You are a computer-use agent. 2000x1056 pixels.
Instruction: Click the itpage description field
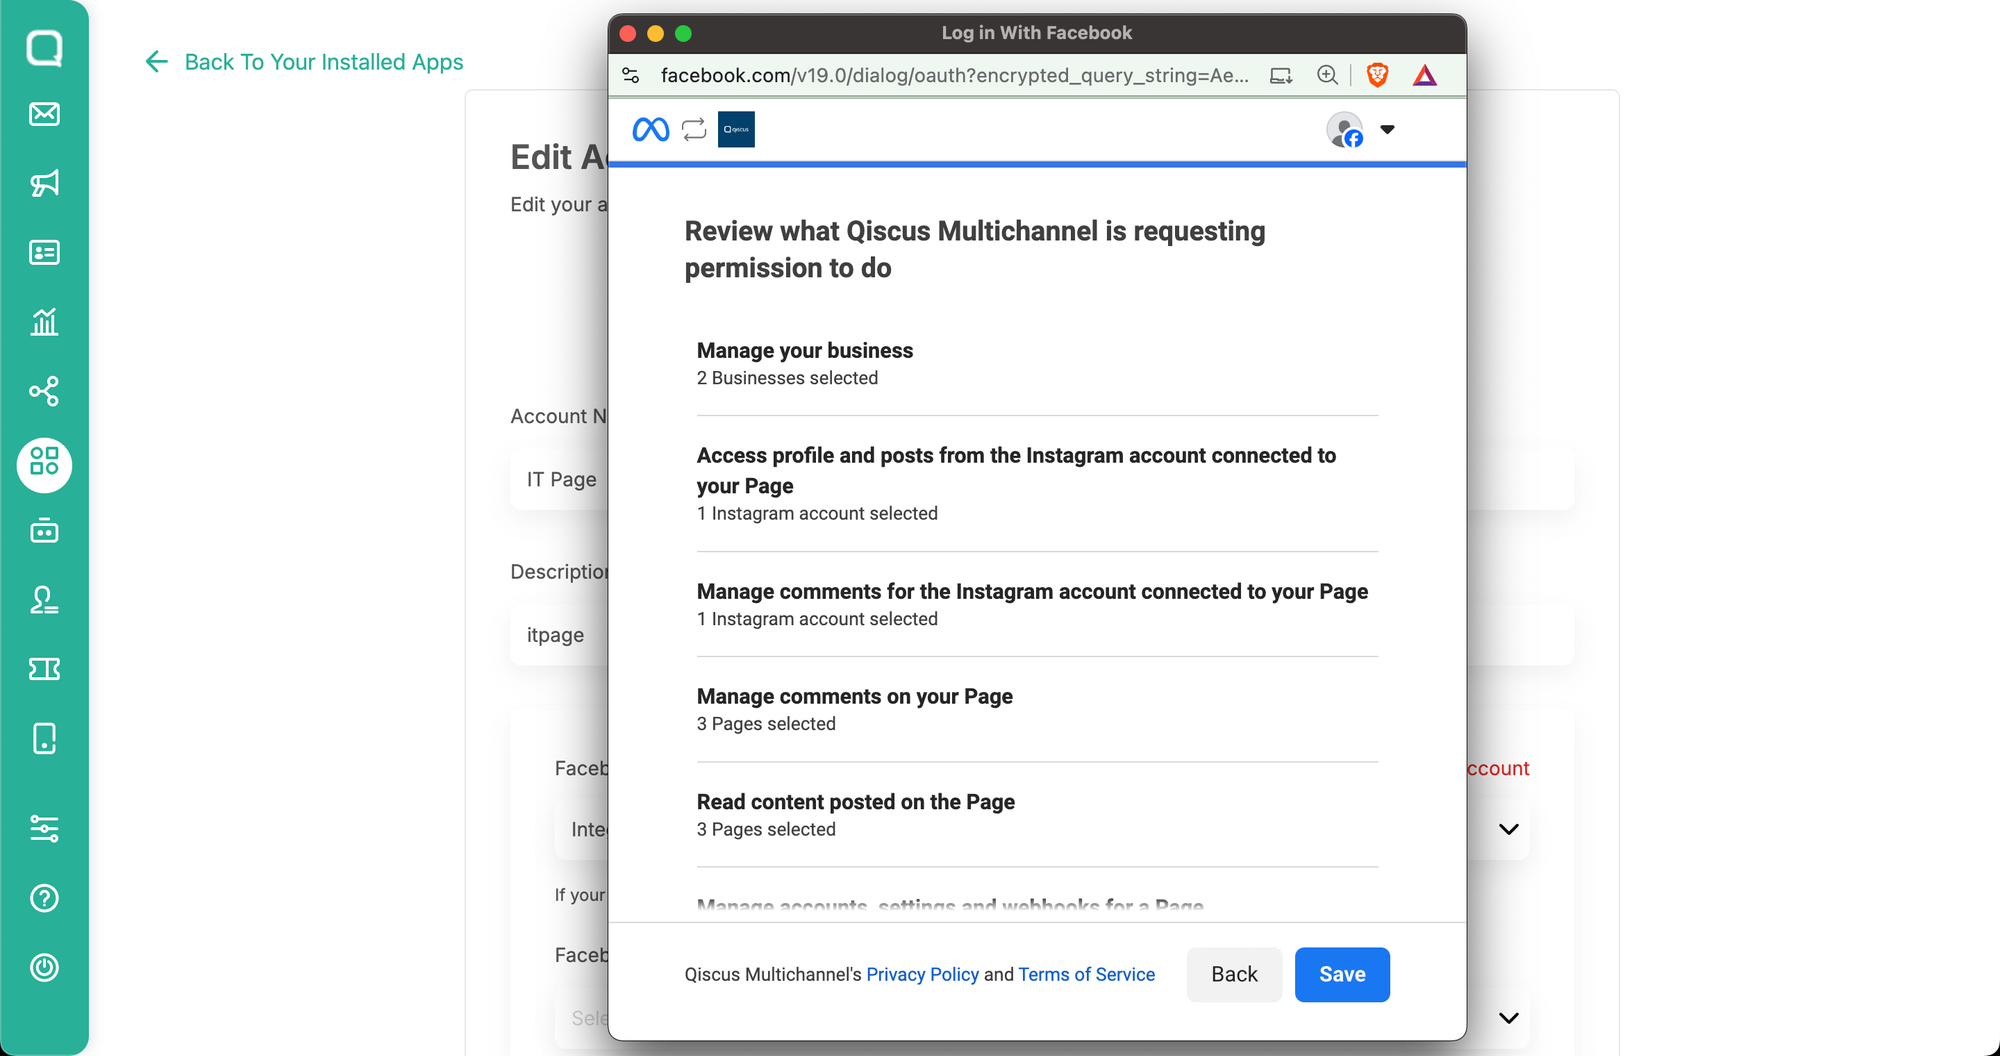[x=560, y=635]
